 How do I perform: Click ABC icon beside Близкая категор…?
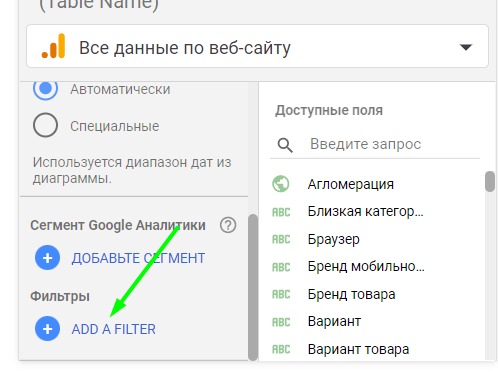(x=281, y=212)
